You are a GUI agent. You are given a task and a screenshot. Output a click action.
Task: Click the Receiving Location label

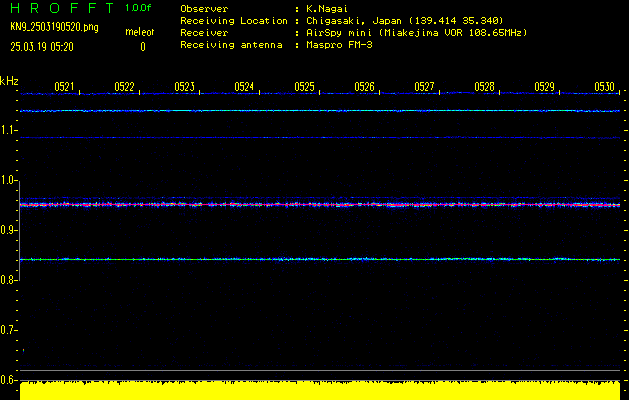(x=234, y=20)
